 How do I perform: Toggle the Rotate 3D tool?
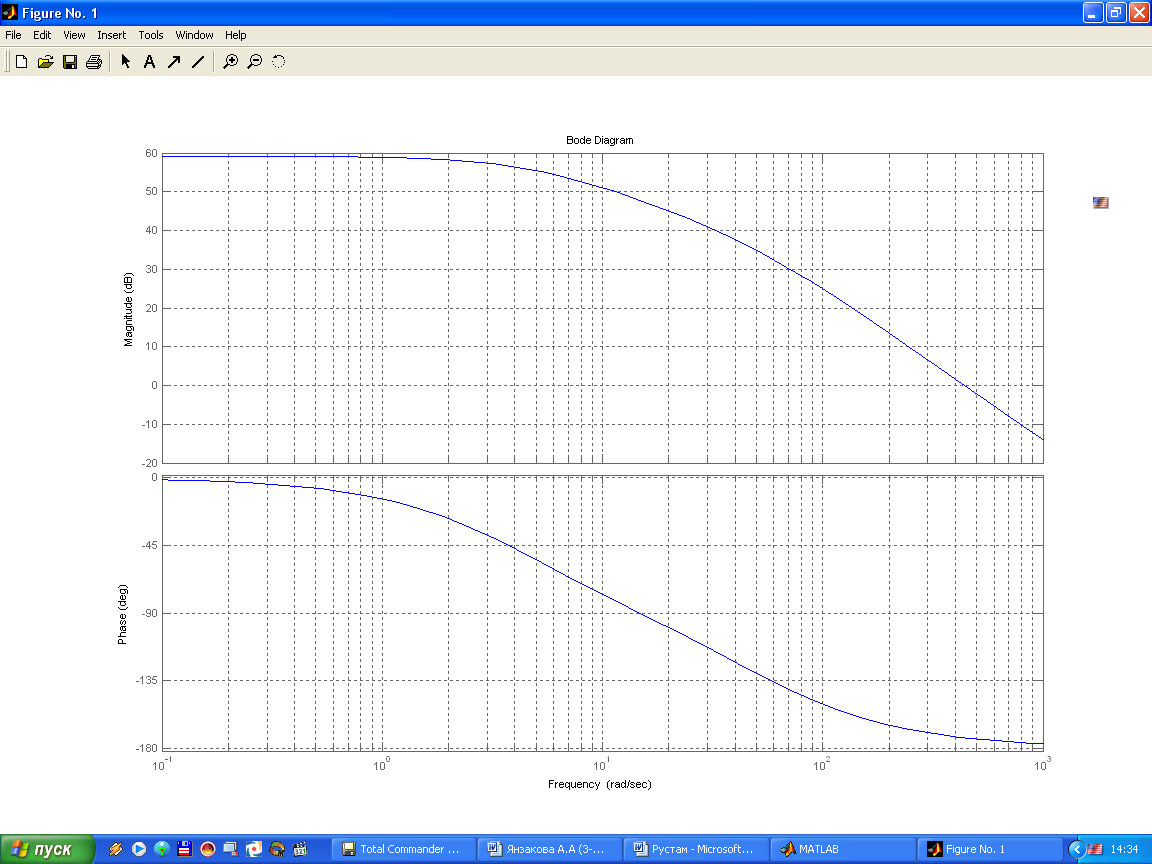pyautogui.click(x=278, y=62)
